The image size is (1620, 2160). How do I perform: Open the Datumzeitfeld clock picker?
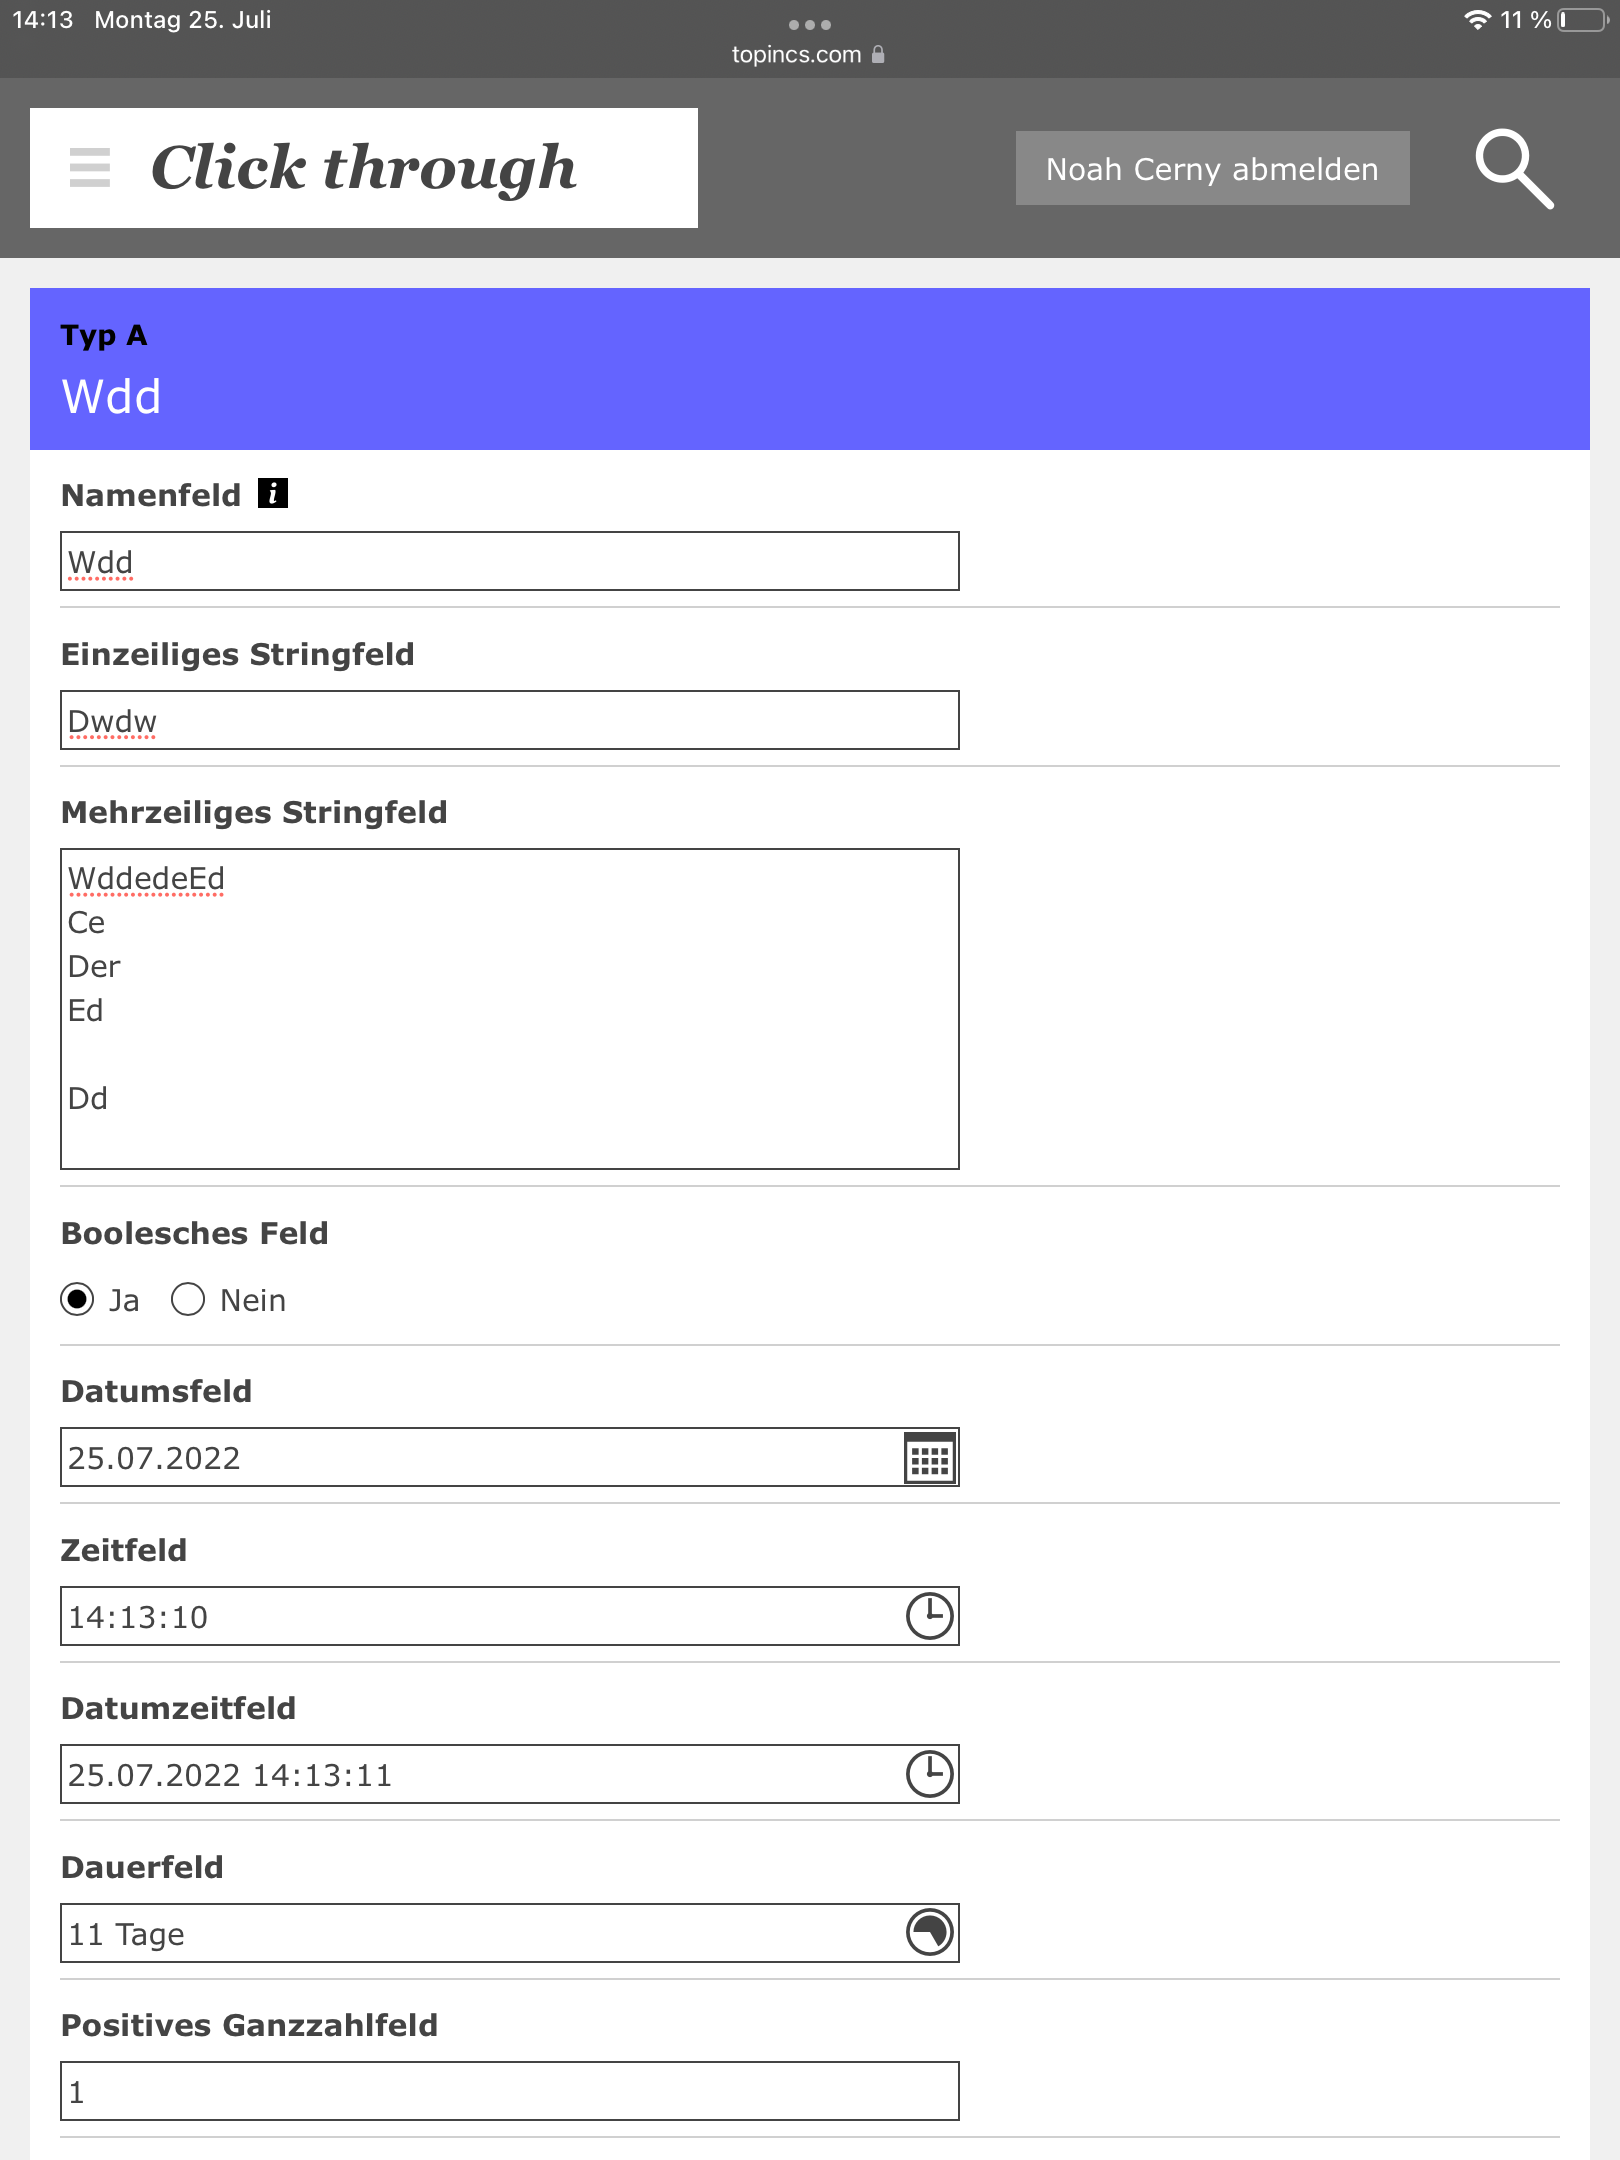[929, 1774]
